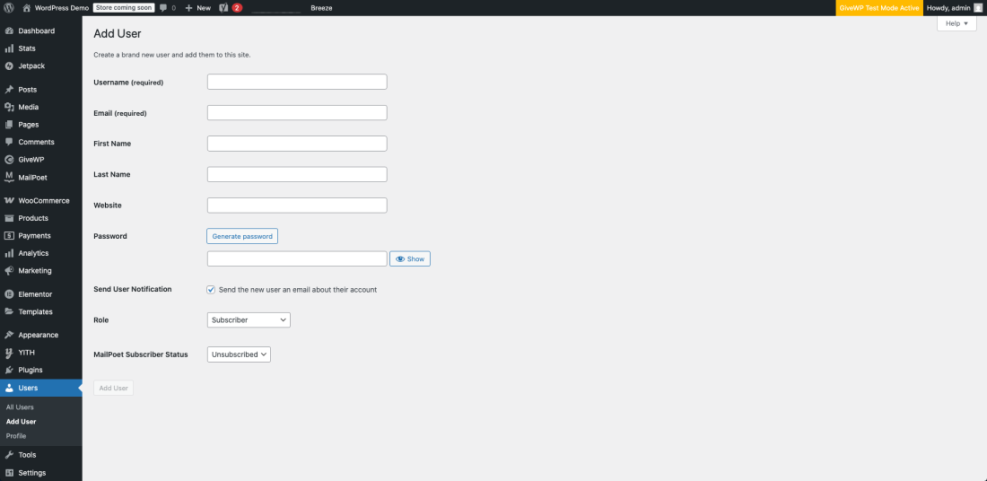This screenshot has width=987, height=481.
Task: Open the New content menu in admin bar
Action: click(x=198, y=8)
